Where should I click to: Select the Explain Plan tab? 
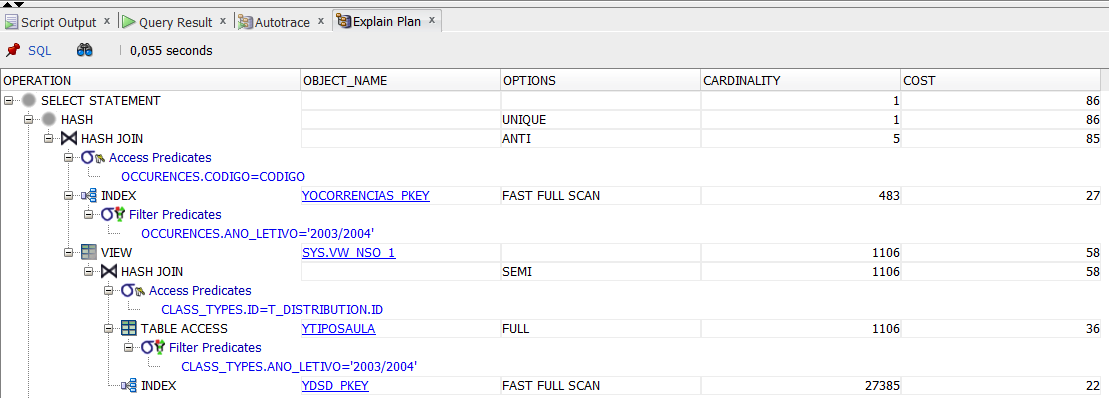[387, 22]
